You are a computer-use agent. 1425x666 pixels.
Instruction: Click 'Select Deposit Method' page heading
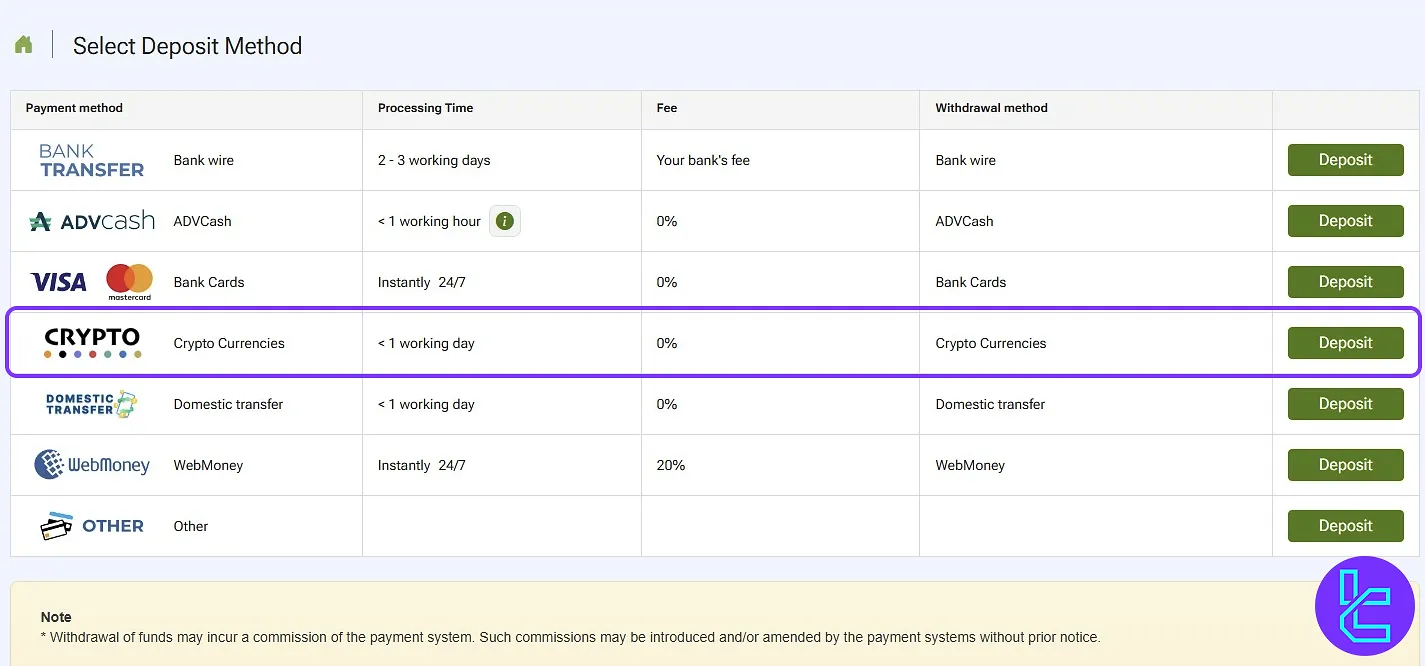187,46
